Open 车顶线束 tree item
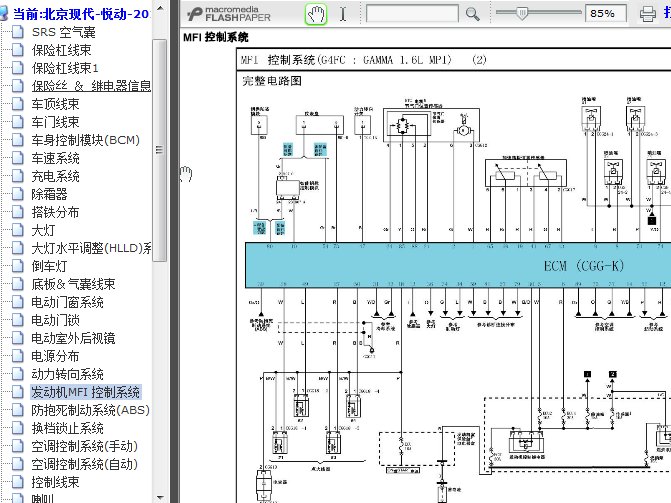Image resolution: width=671 pixels, height=503 pixels. pyautogui.click(x=55, y=104)
